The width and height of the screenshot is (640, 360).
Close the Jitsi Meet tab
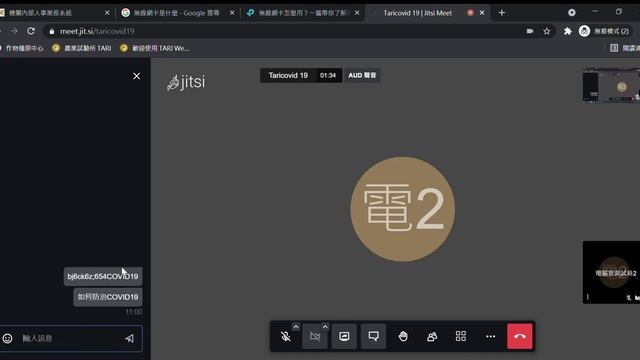pyautogui.click(x=482, y=13)
